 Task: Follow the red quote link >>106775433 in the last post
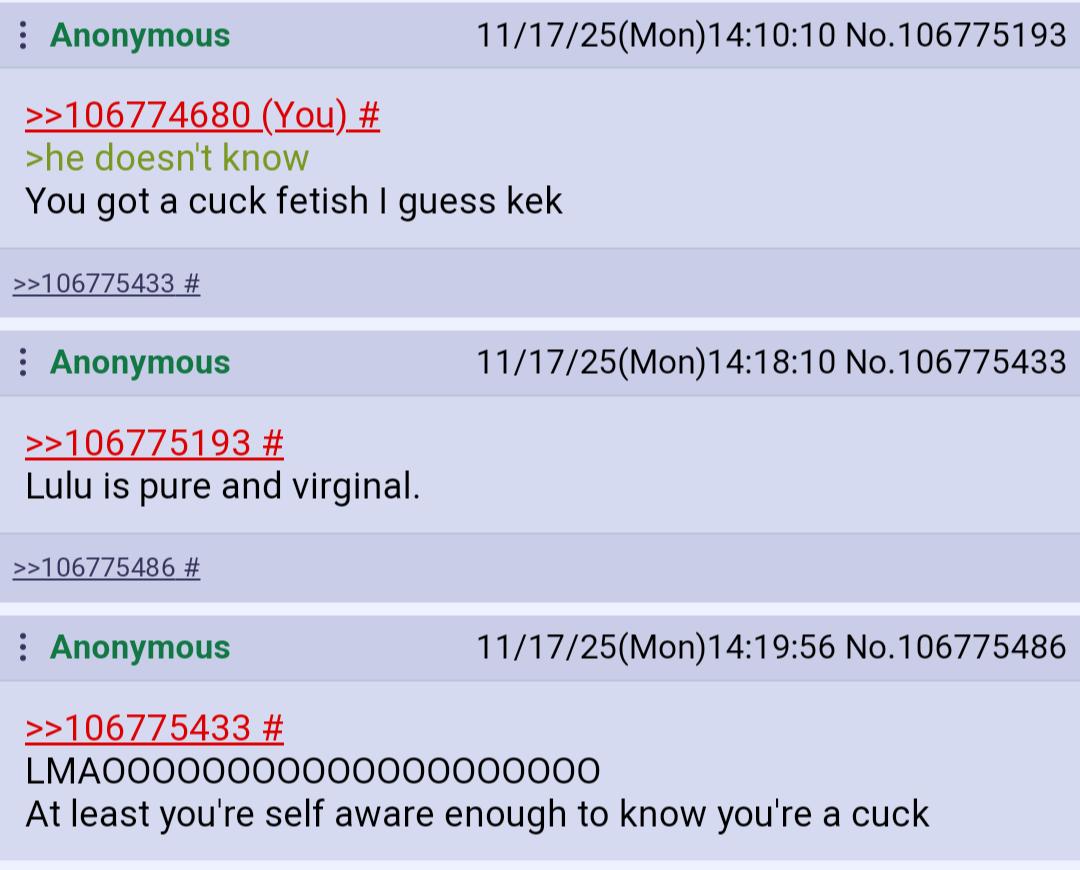pyautogui.click(x=138, y=728)
